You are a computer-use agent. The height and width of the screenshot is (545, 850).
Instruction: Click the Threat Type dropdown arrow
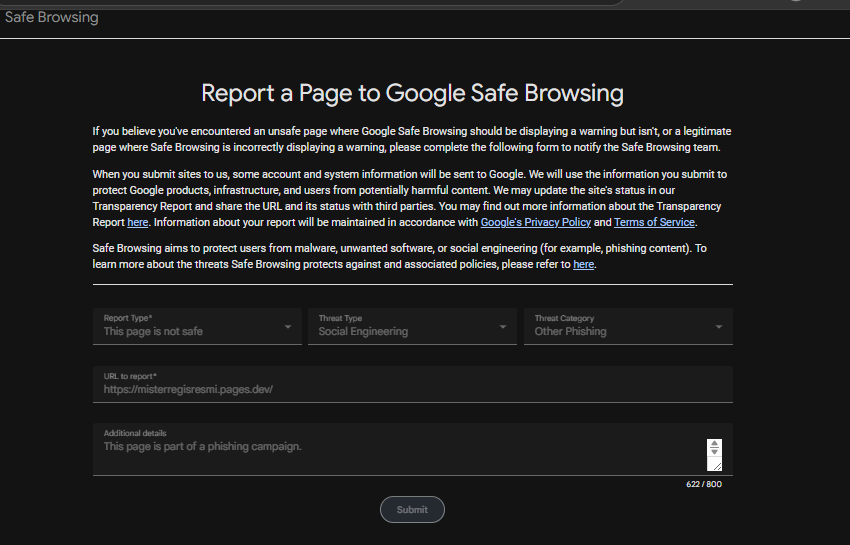pos(503,327)
